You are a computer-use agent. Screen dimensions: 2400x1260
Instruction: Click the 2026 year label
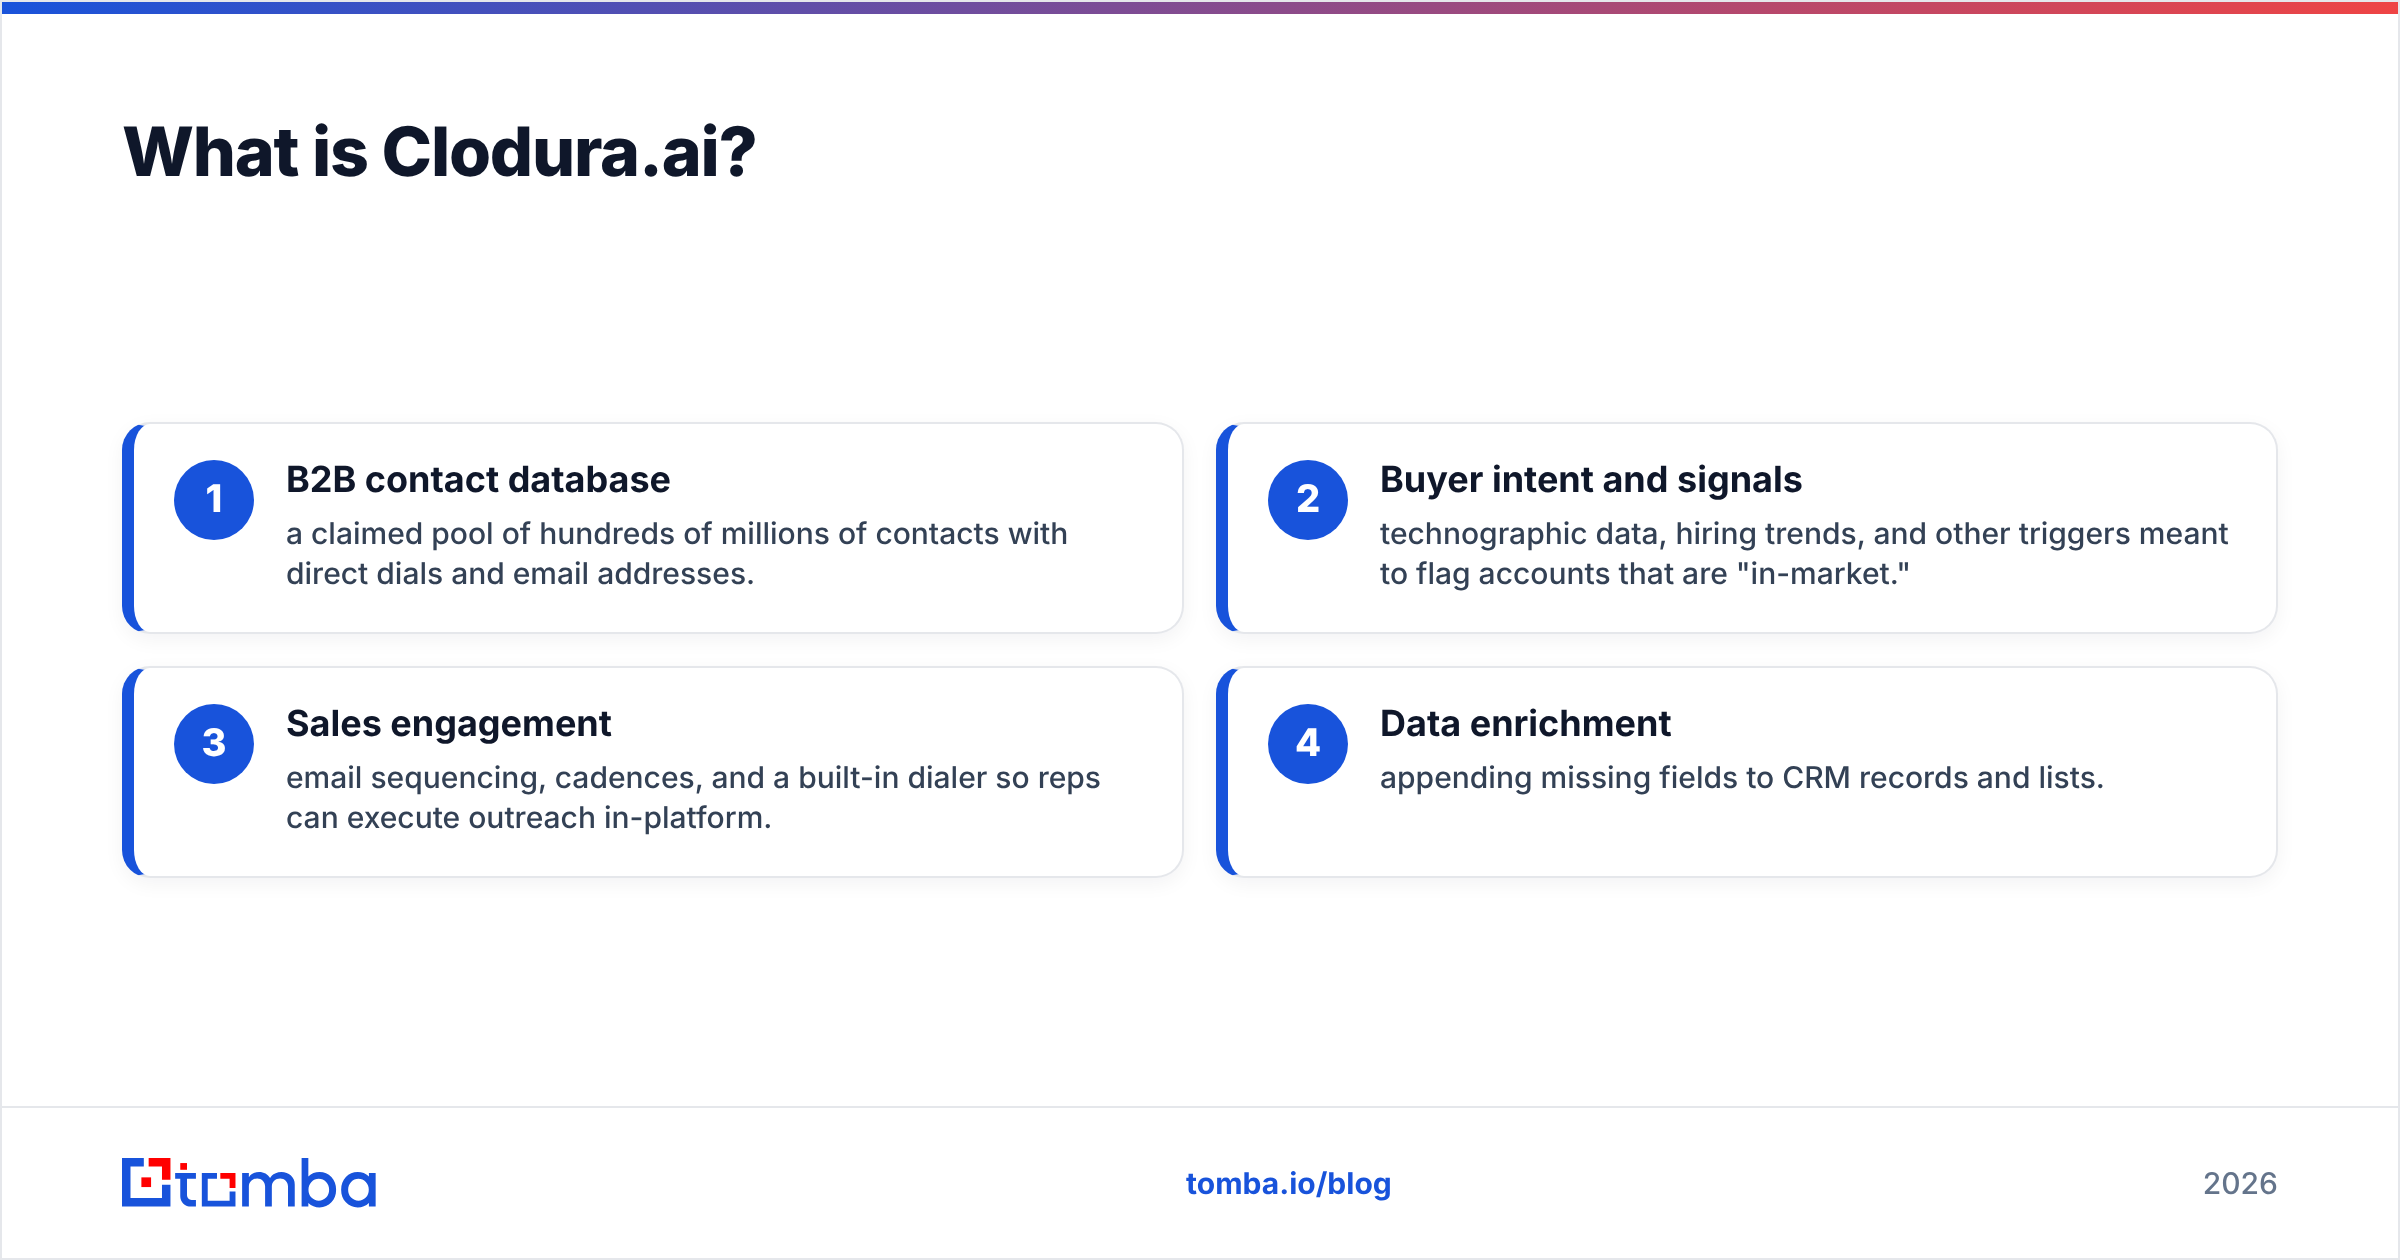(x=2240, y=1184)
